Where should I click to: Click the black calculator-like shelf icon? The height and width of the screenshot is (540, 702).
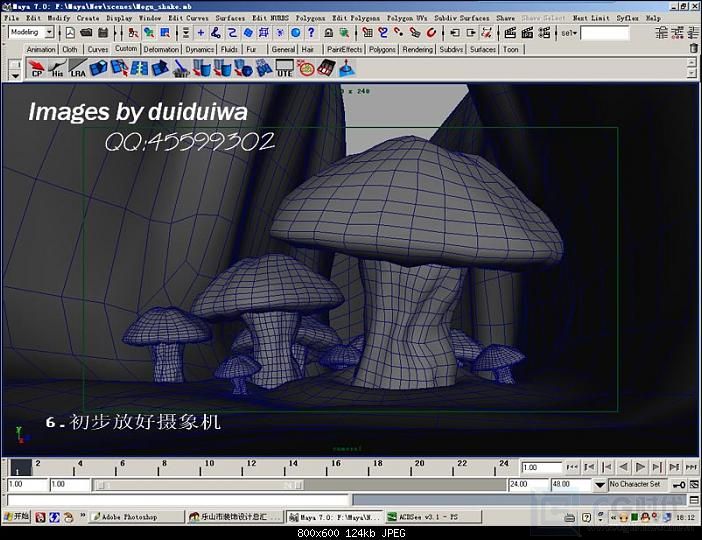(x=326, y=69)
